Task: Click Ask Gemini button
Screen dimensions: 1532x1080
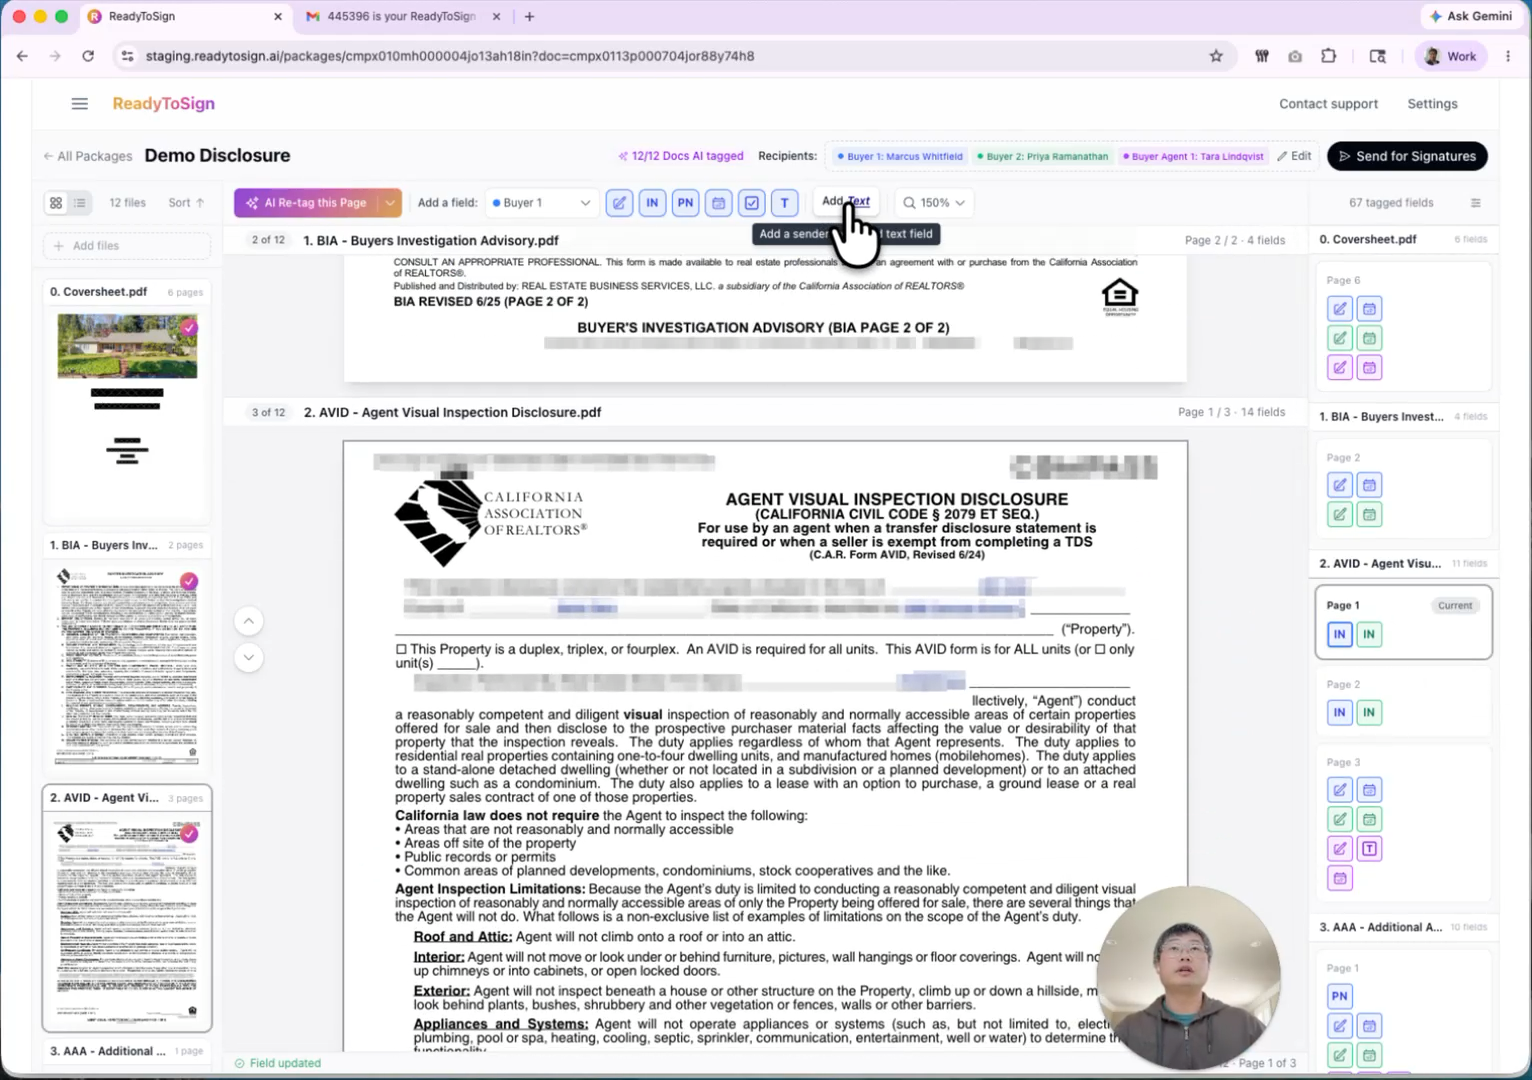Action: (x=1470, y=16)
